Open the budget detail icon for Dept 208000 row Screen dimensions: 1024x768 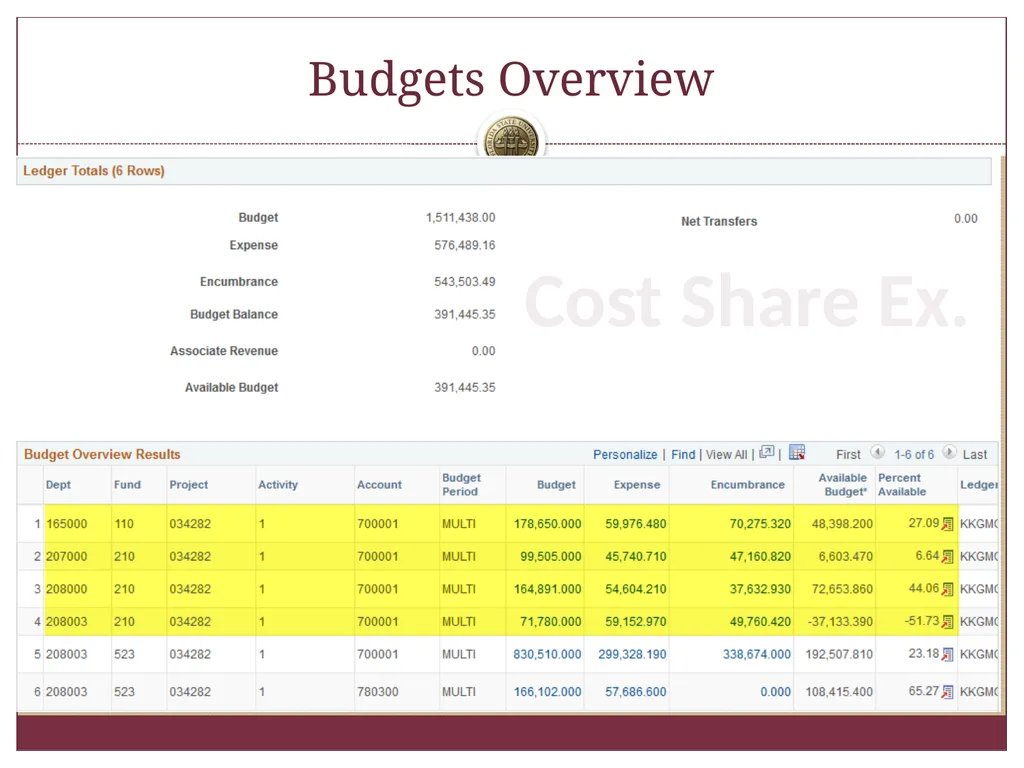pos(948,589)
